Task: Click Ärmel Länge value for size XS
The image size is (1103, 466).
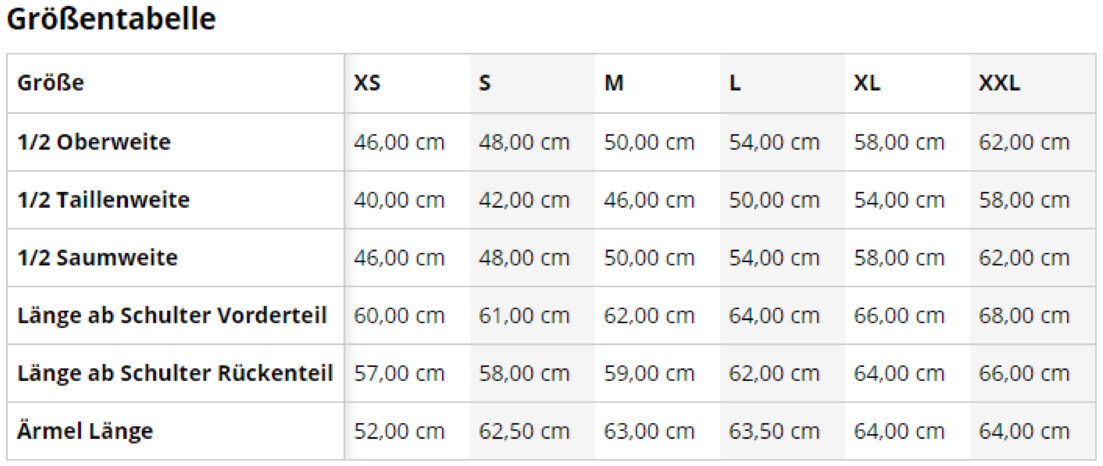Action: (x=399, y=432)
